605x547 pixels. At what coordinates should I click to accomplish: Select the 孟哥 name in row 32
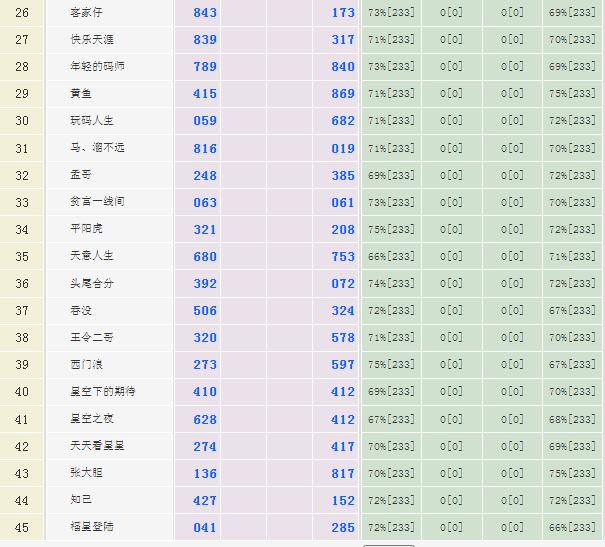(x=82, y=175)
